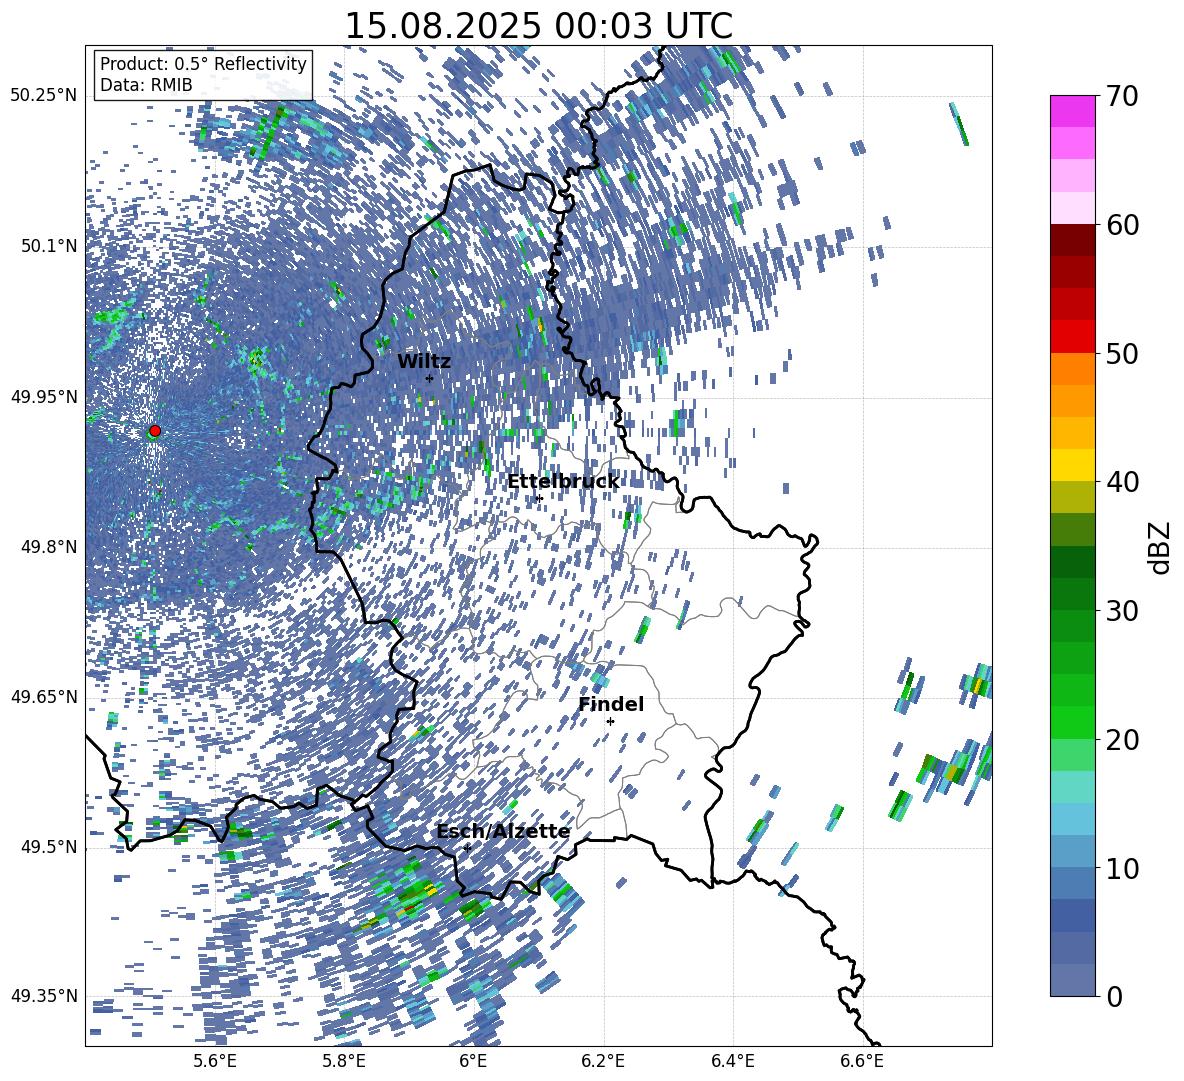Click the 49.95°N latitude label
Screen dimensions: 1184x1081
(43, 396)
